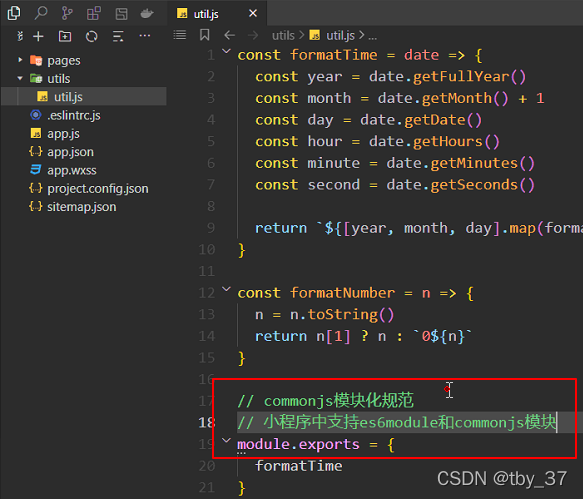
Task: Click formatTime inside module.exports on line 20
Action: pos(299,466)
